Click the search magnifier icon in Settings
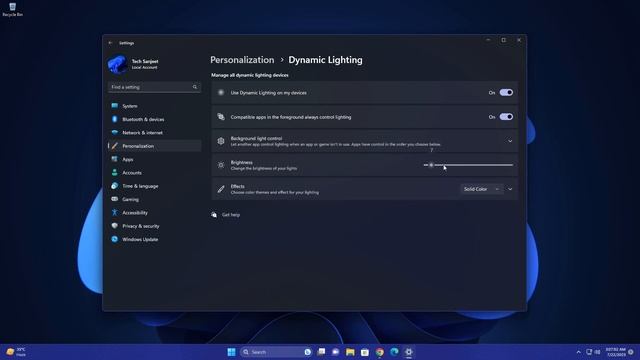This screenshot has height=360, width=640. click(x=195, y=87)
